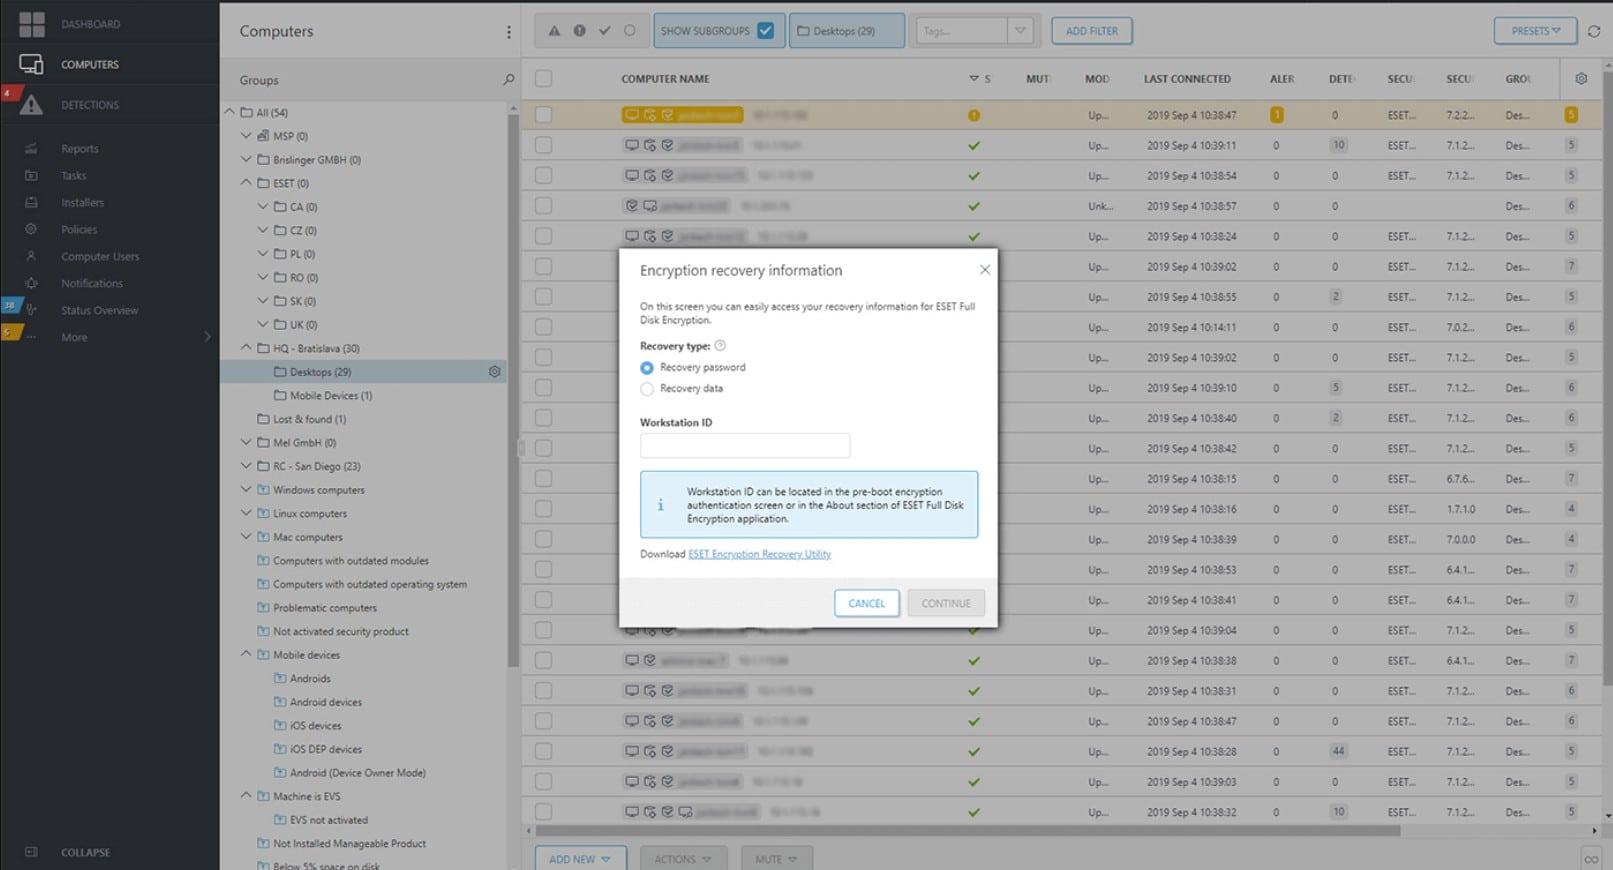Viewport: 1613px width, 870px height.
Task: Filter by error status circle icon
Action: [579, 31]
